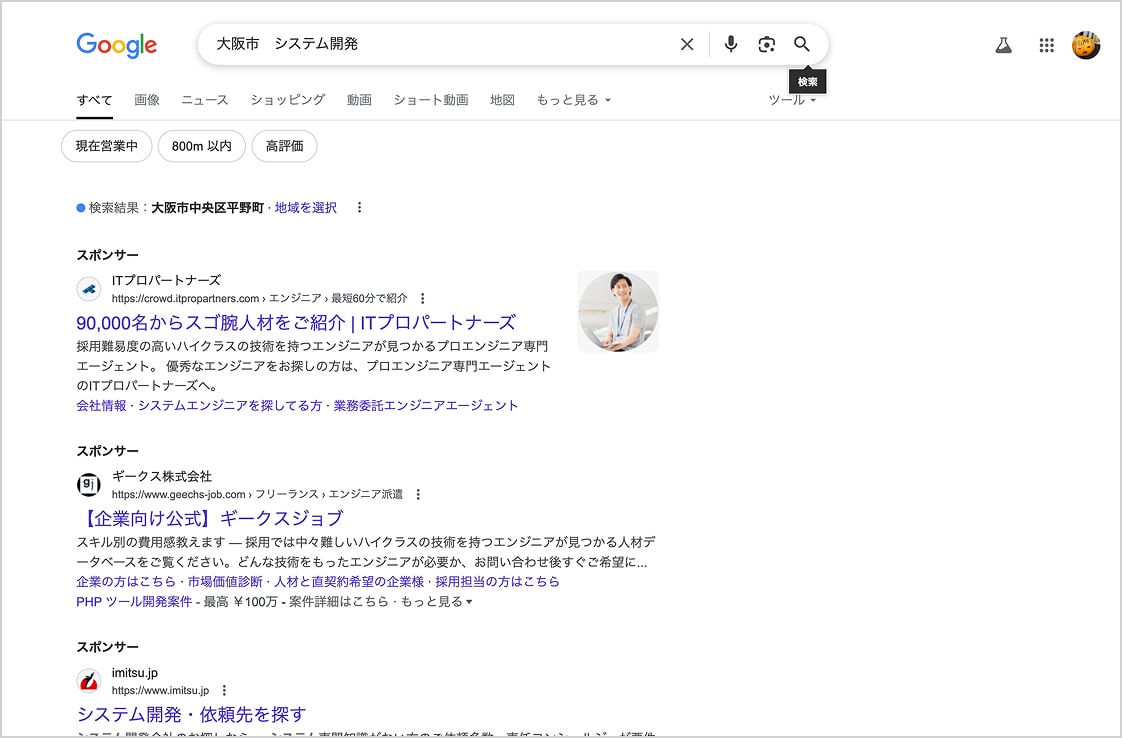Start a voice search with the microphone icon

730,44
